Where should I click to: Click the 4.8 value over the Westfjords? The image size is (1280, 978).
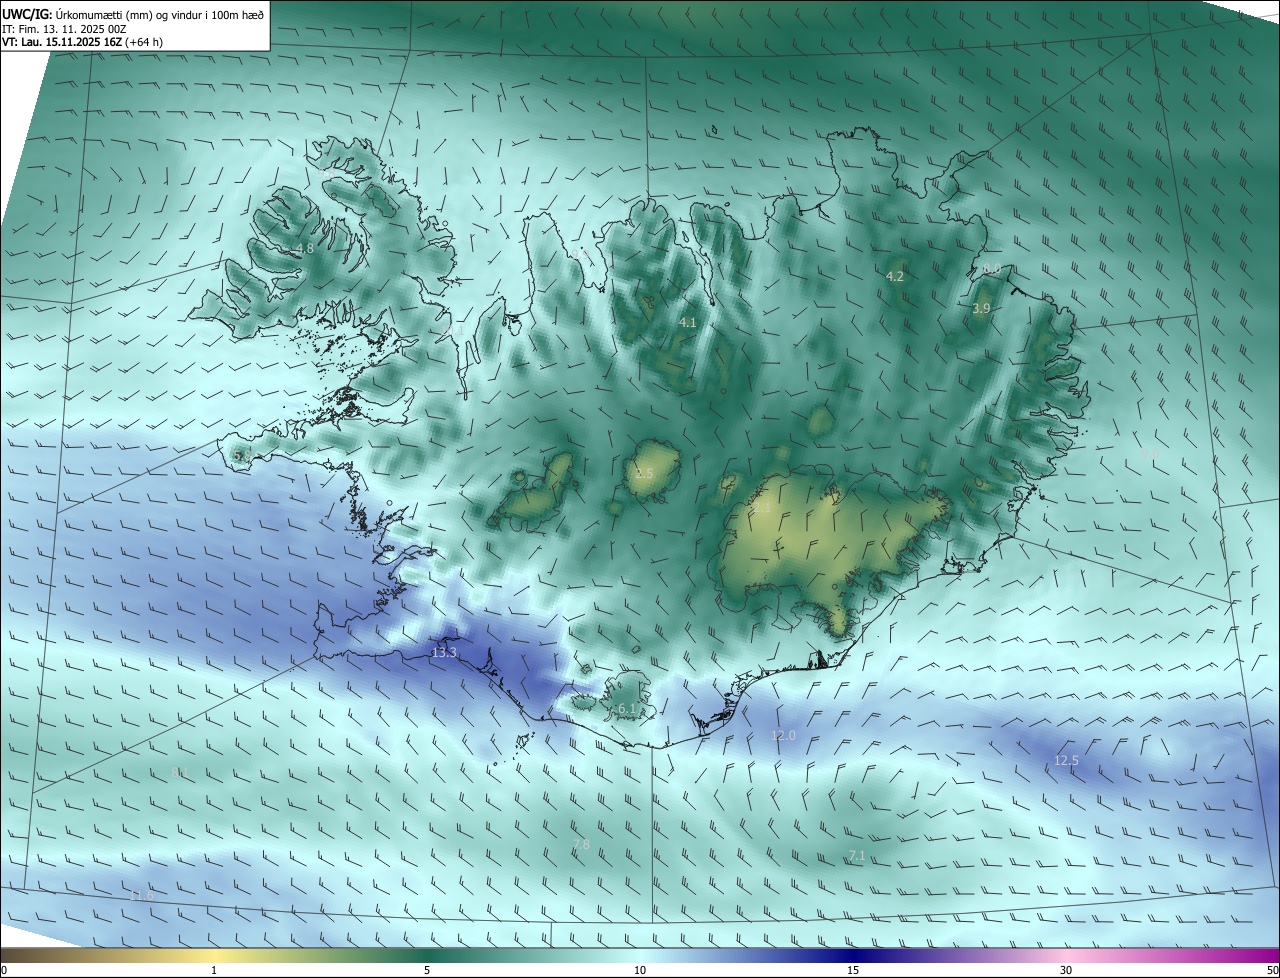pos(304,249)
